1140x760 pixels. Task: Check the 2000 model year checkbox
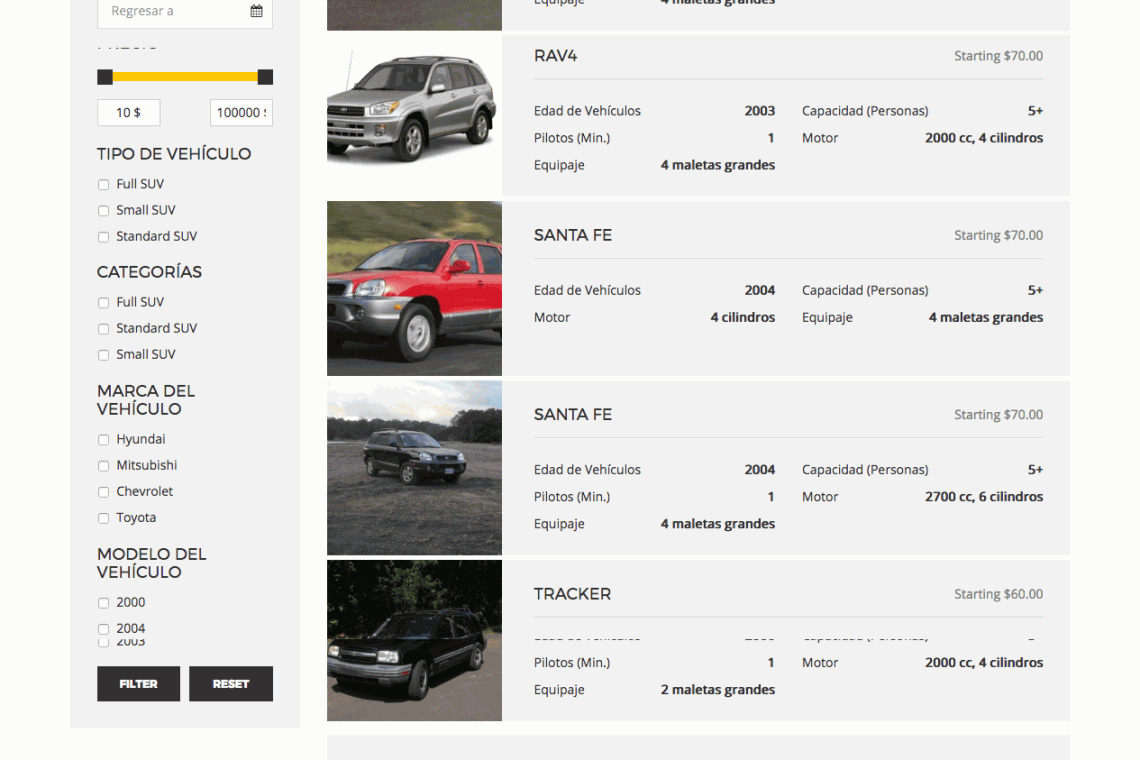pos(103,603)
